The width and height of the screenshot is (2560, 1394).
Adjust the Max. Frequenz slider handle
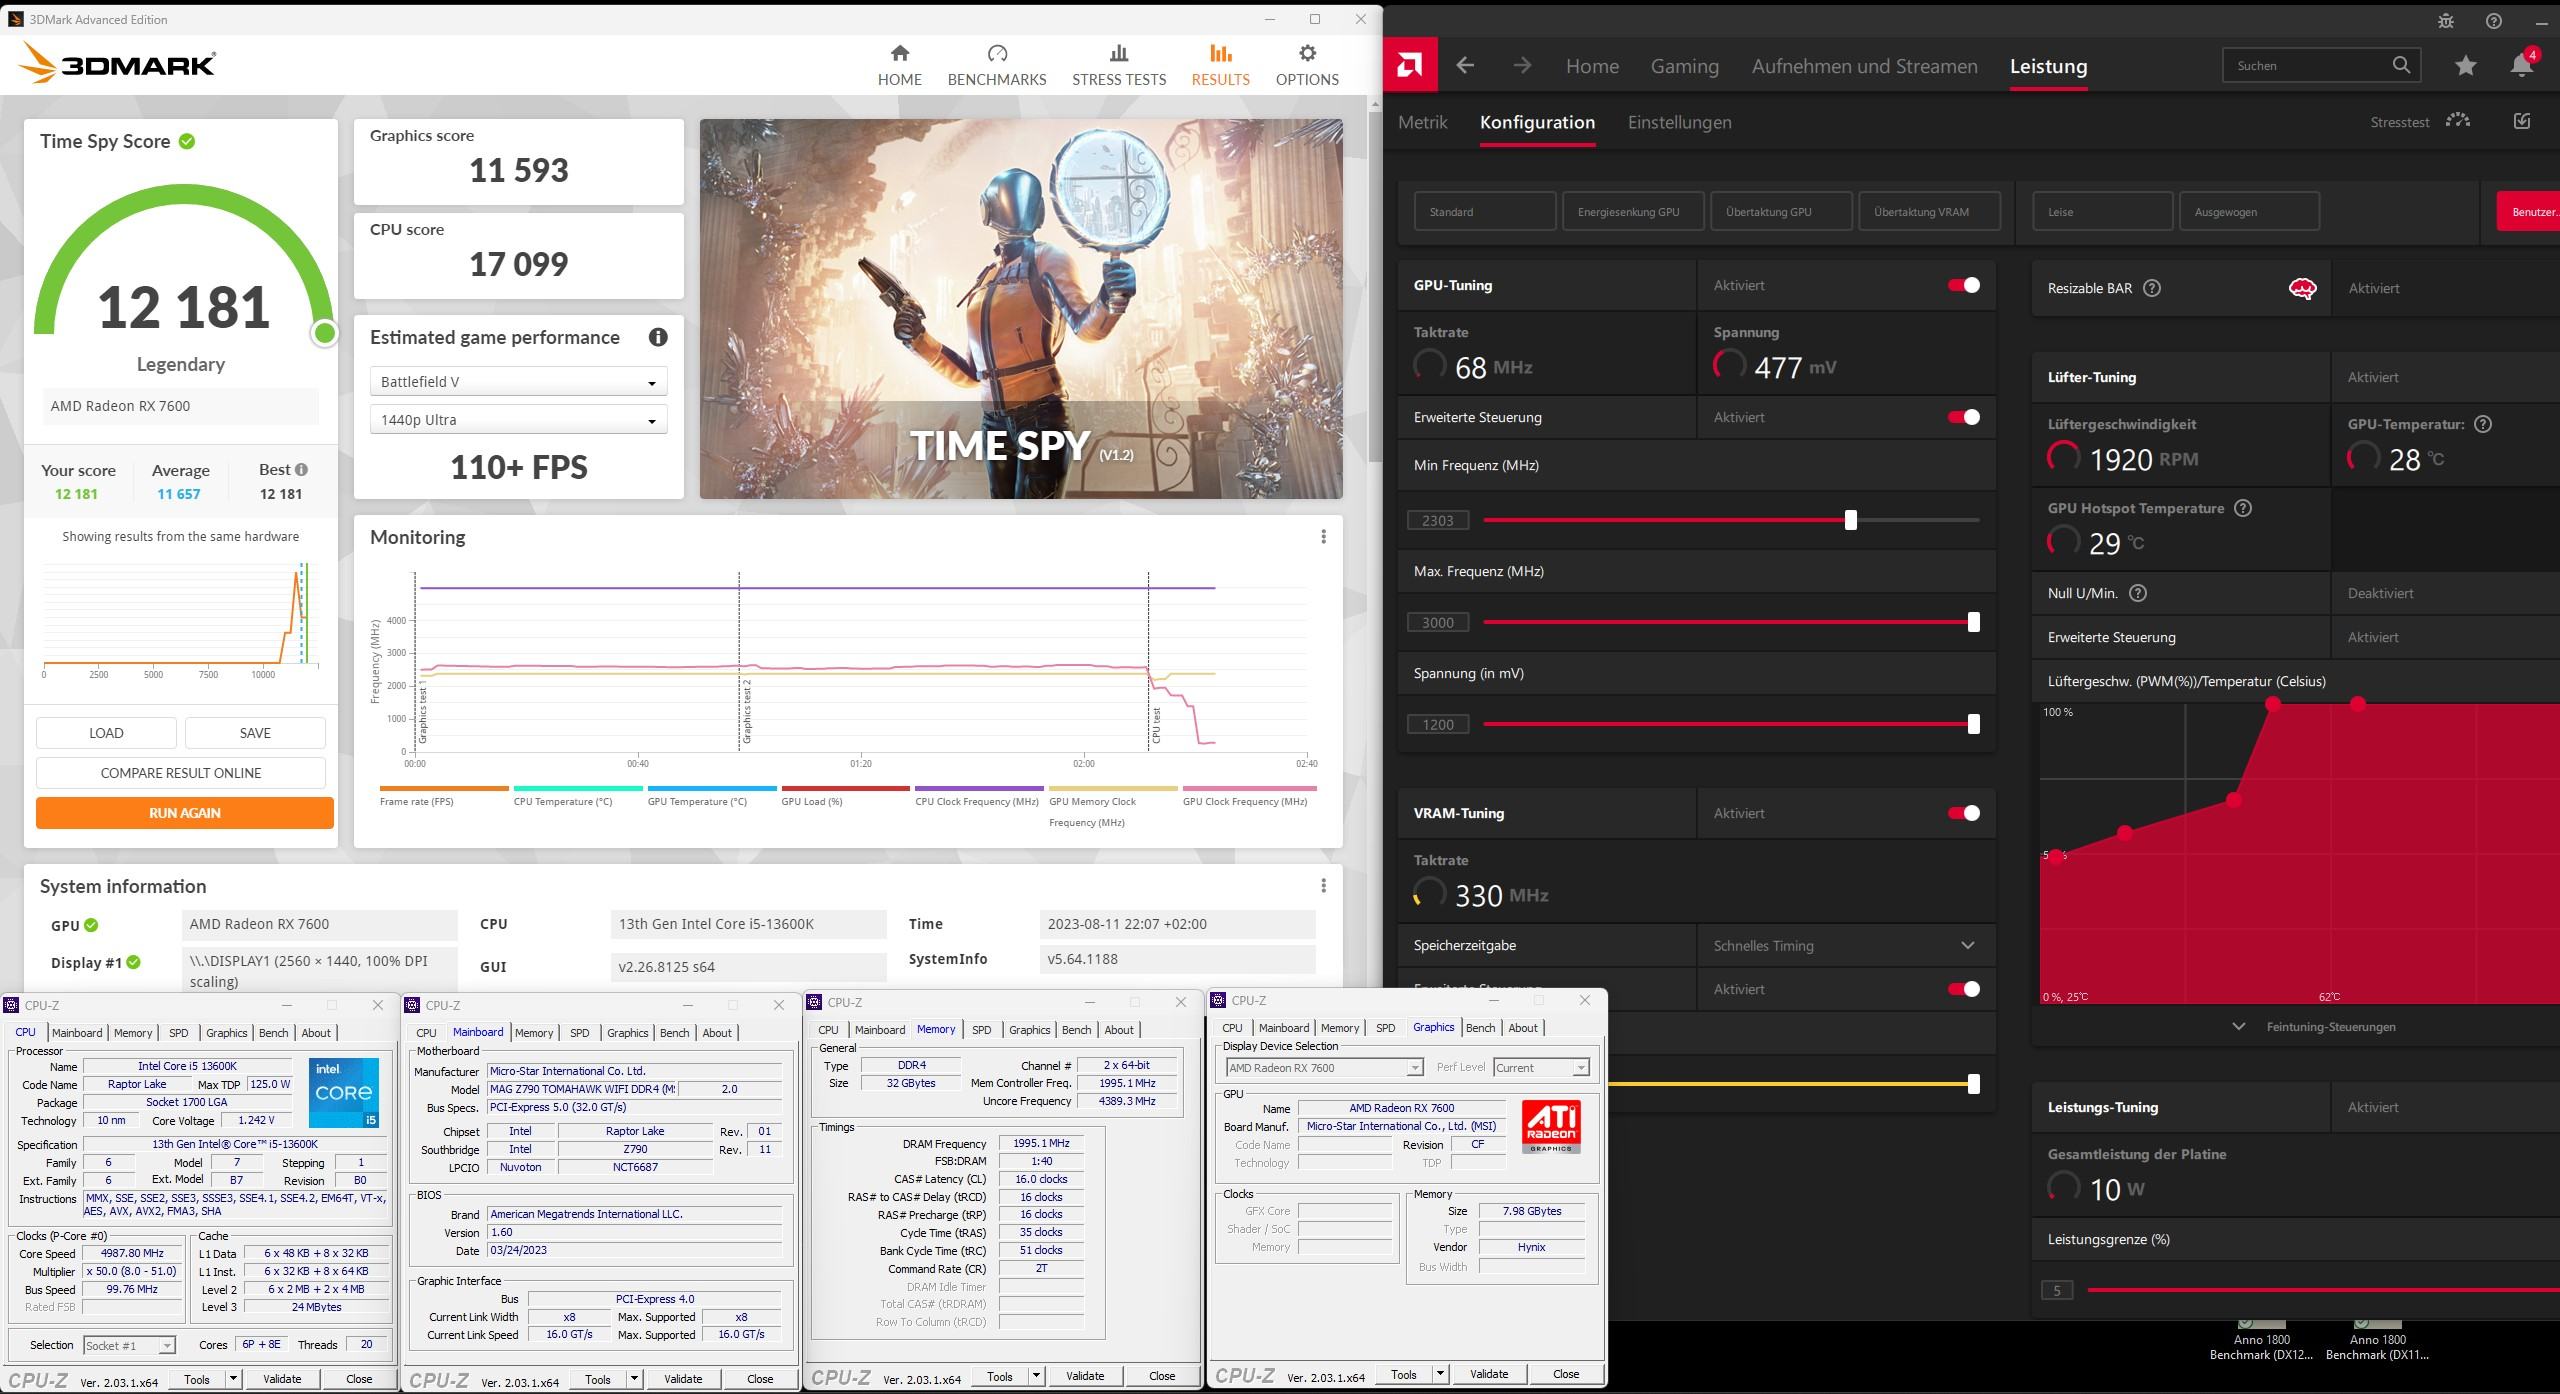coord(1973,622)
